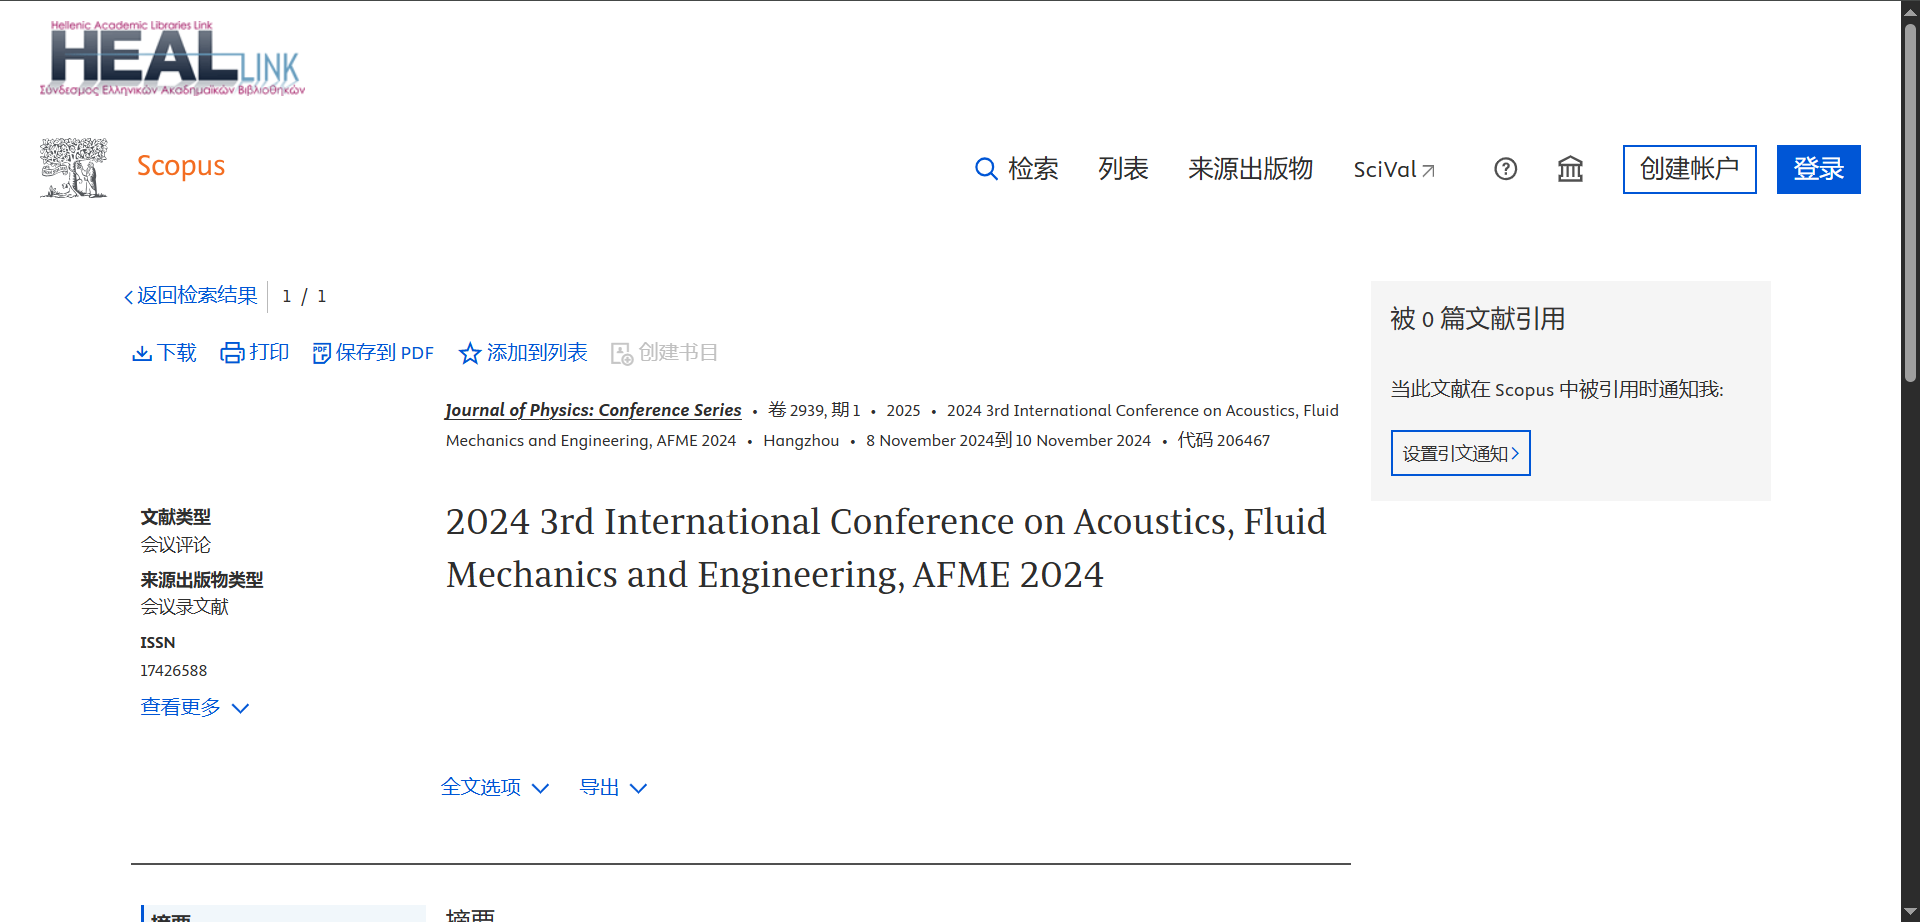Open Journal of Physics: Conference Series link
1920x922 pixels.
593,410
